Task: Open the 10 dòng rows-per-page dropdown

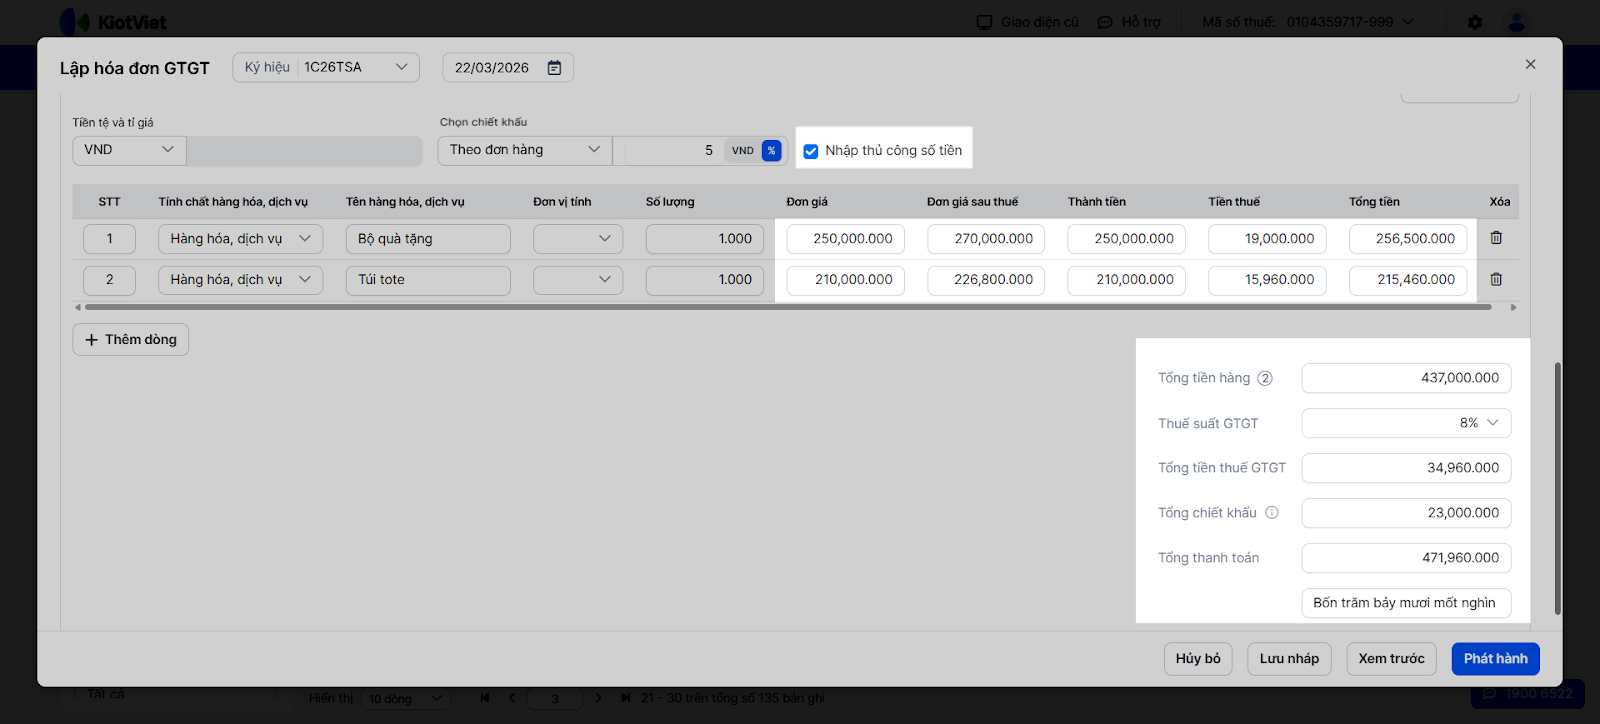Action: tap(407, 698)
